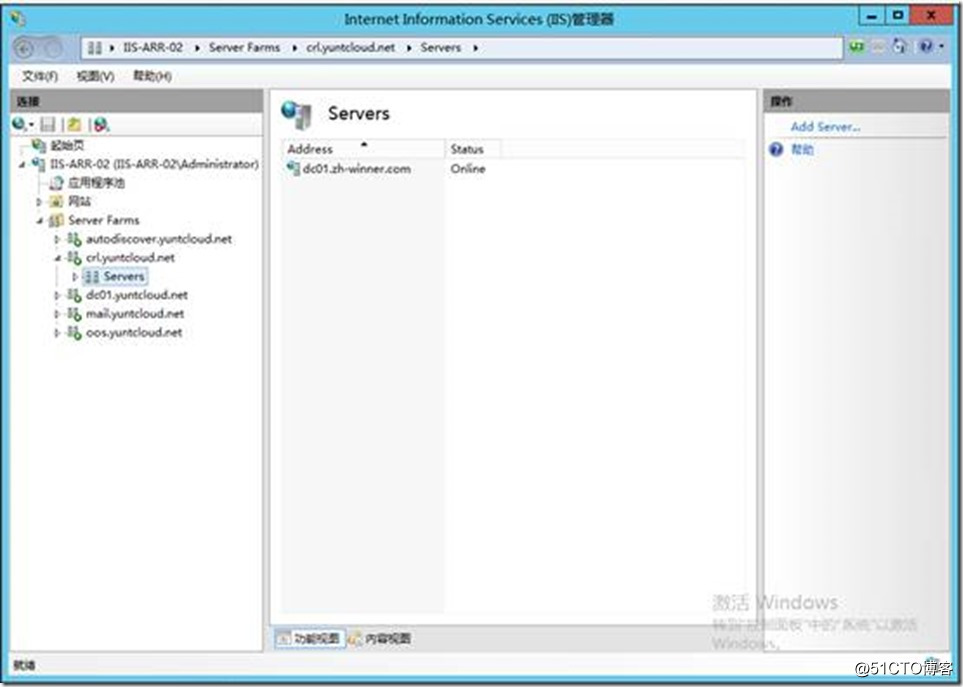Open dropdown arrow next to connect globe icon

(x=31, y=125)
